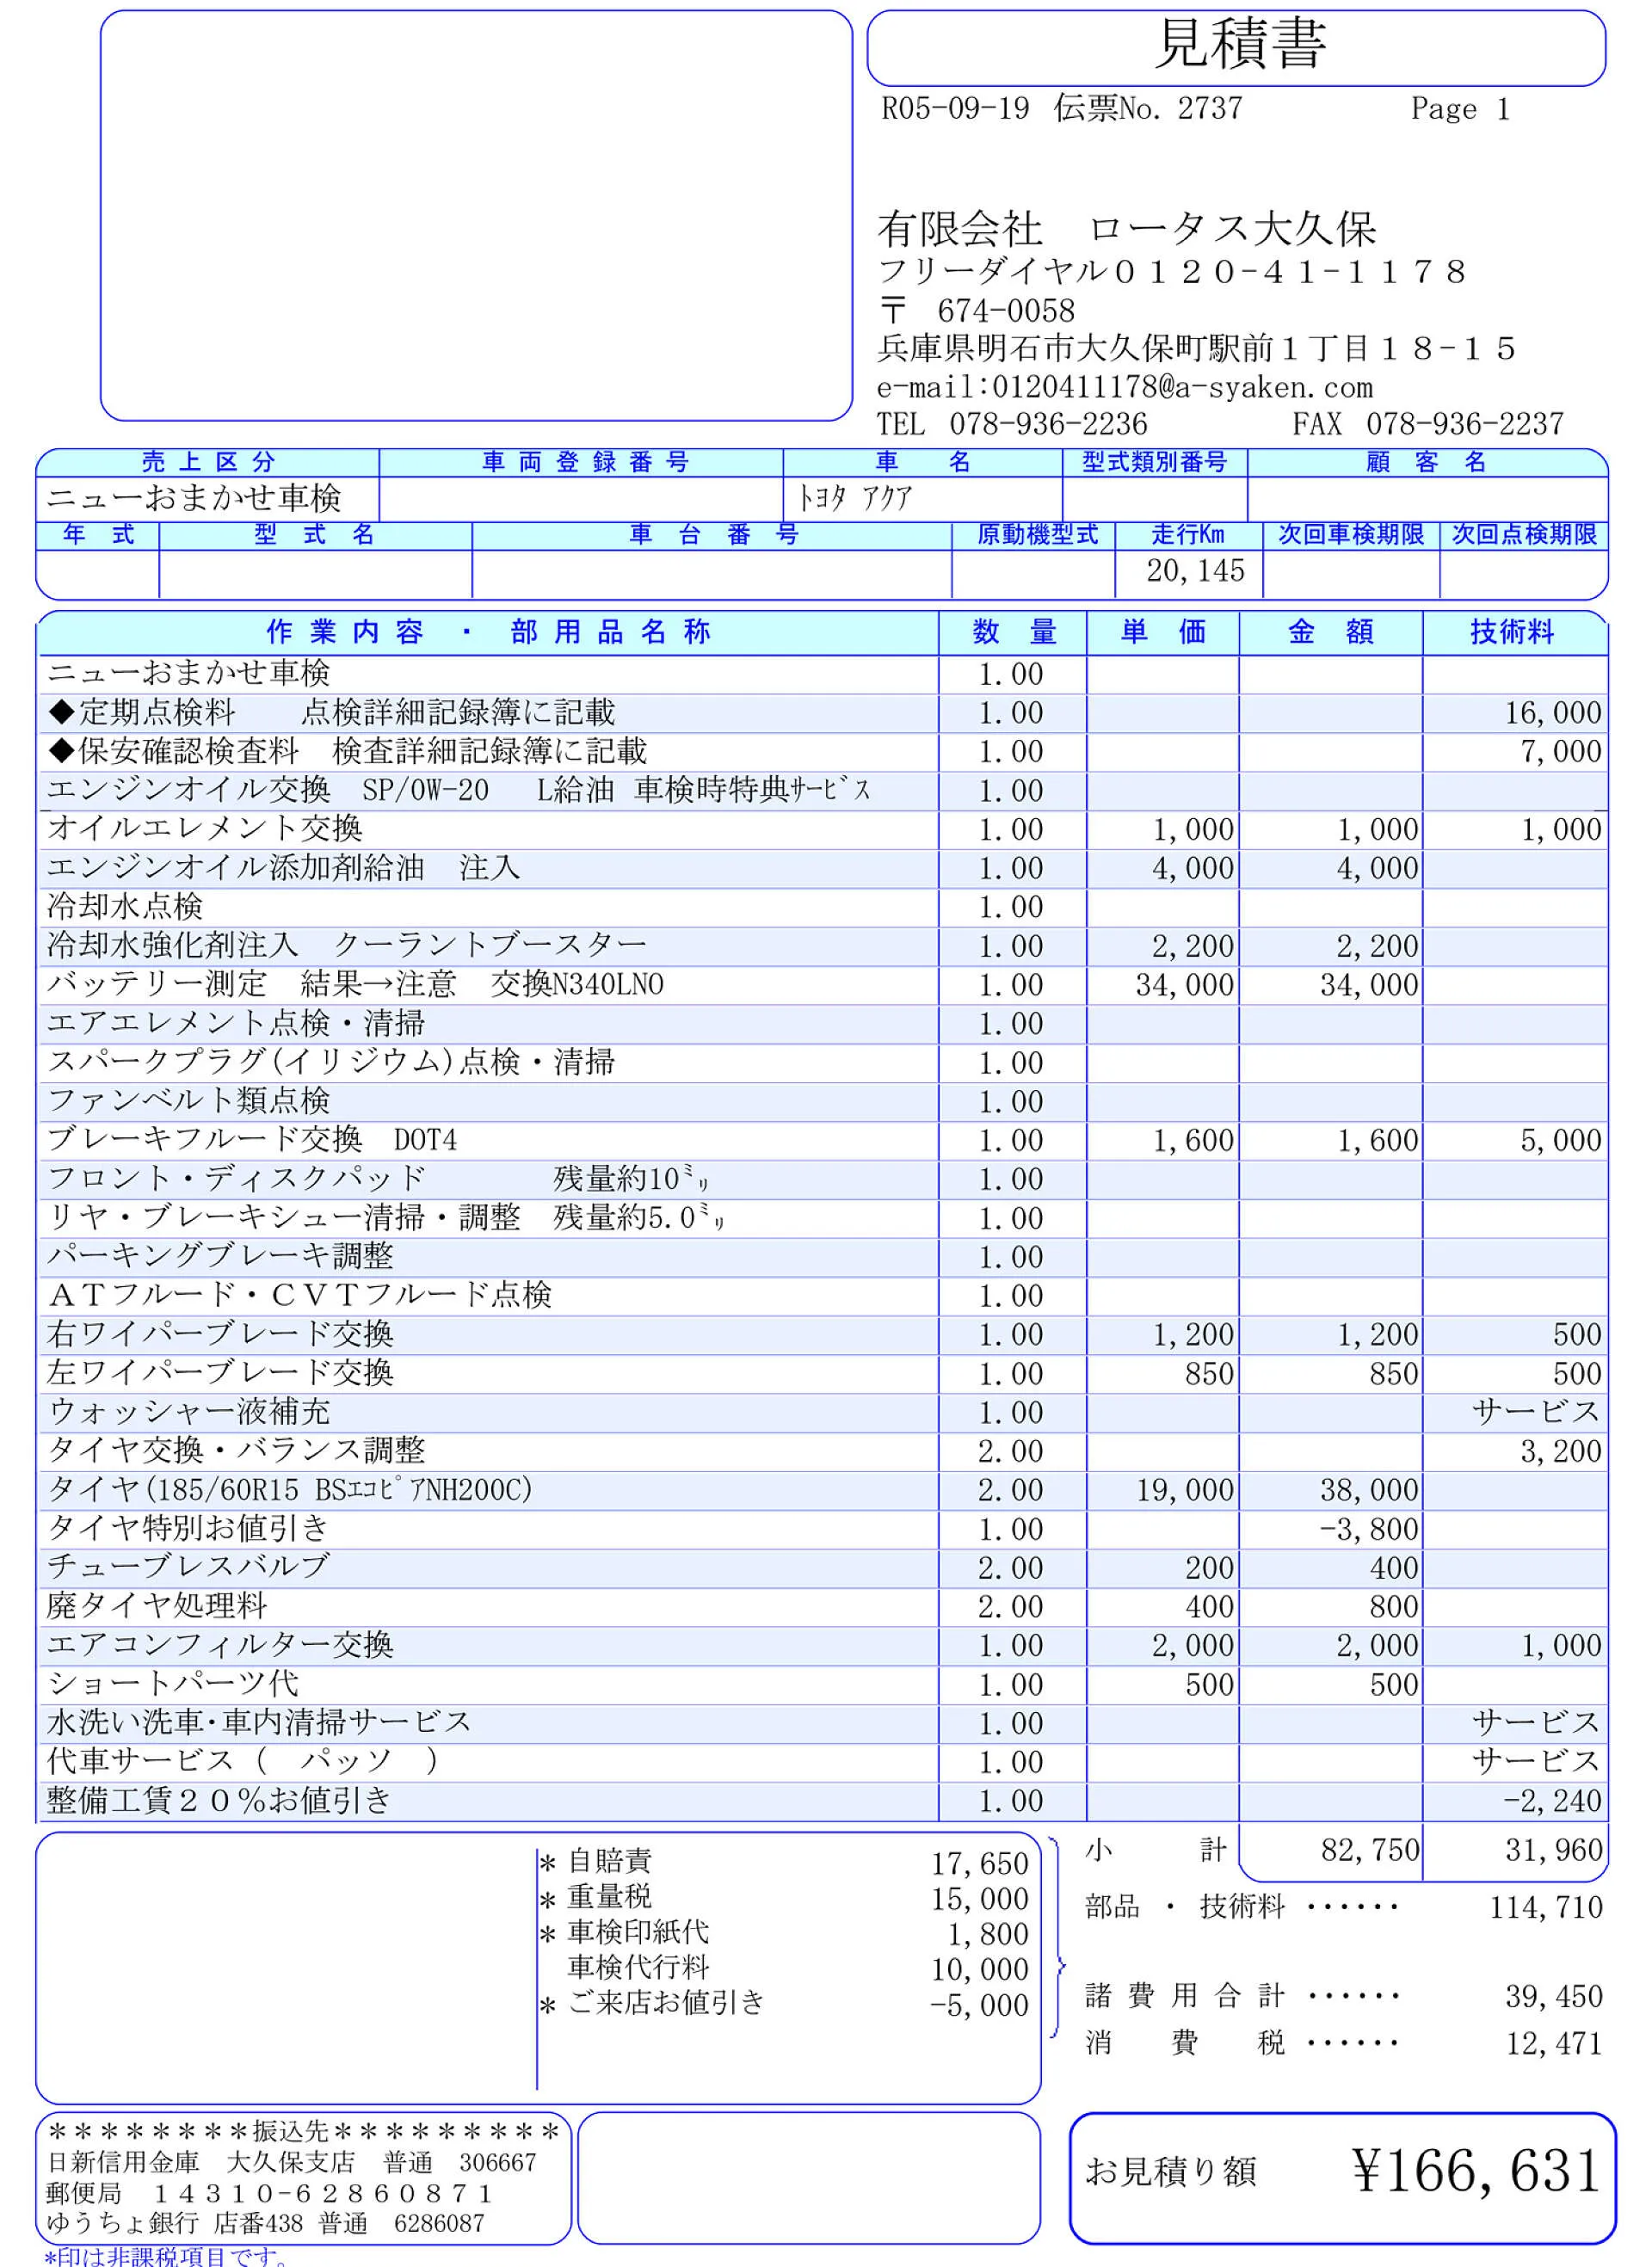Click the company name 有限会社 ロータス大久保
This screenshot has height=2267, width=1652.
[1127, 228]
